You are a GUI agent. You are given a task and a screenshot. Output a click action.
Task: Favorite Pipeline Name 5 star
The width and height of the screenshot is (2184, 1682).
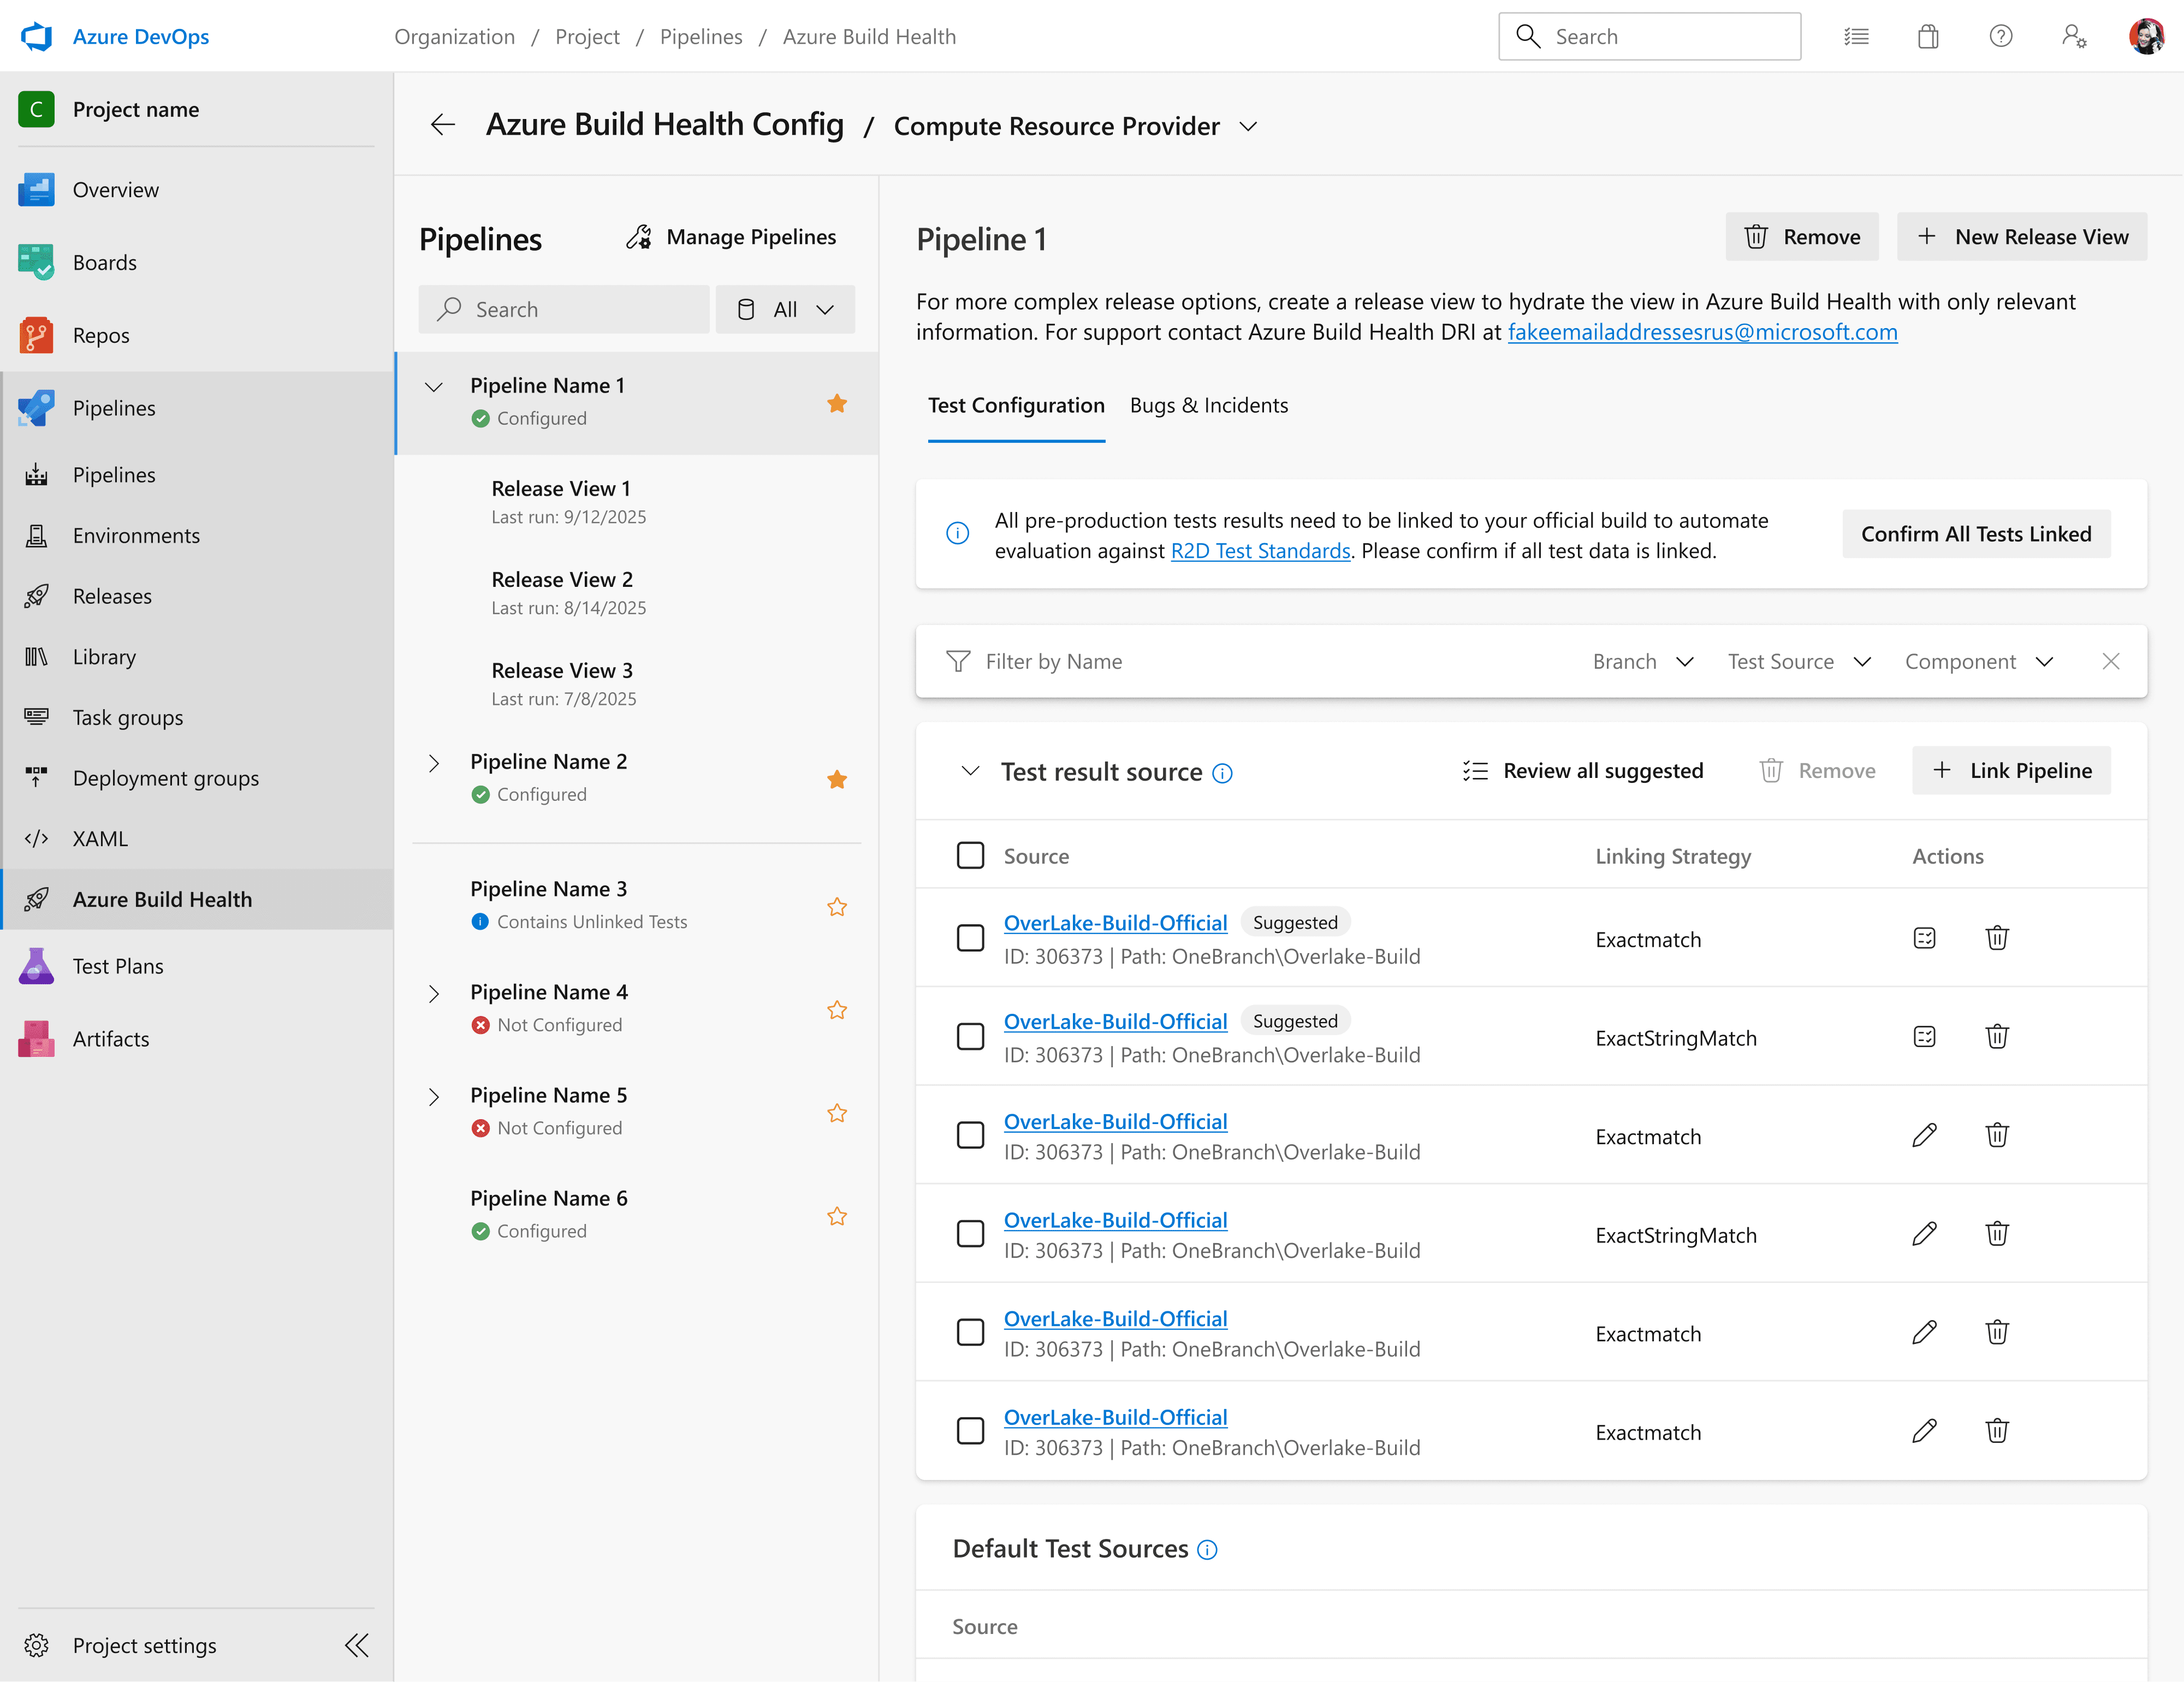coord(837,1113)
